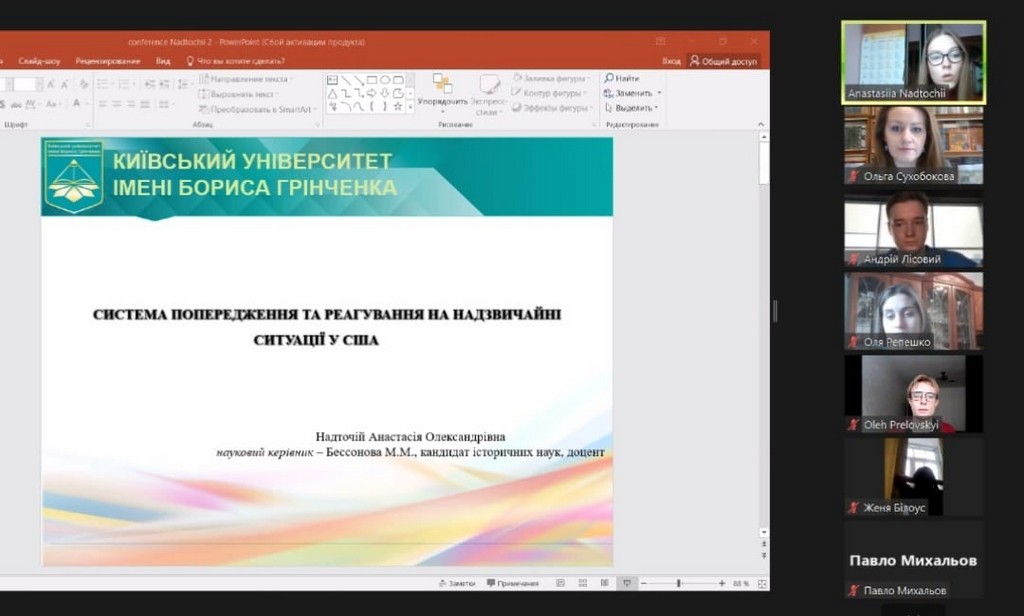Click the zoom slider handle
The height and width of the screenshot is (616, 1024).
(x=679, y=583)
